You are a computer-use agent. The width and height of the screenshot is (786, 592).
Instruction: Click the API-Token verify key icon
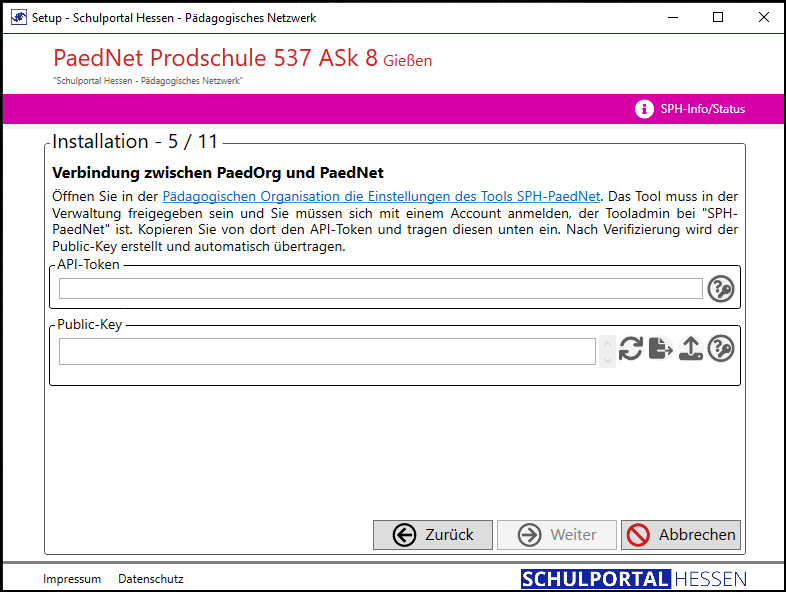(720, 289)
